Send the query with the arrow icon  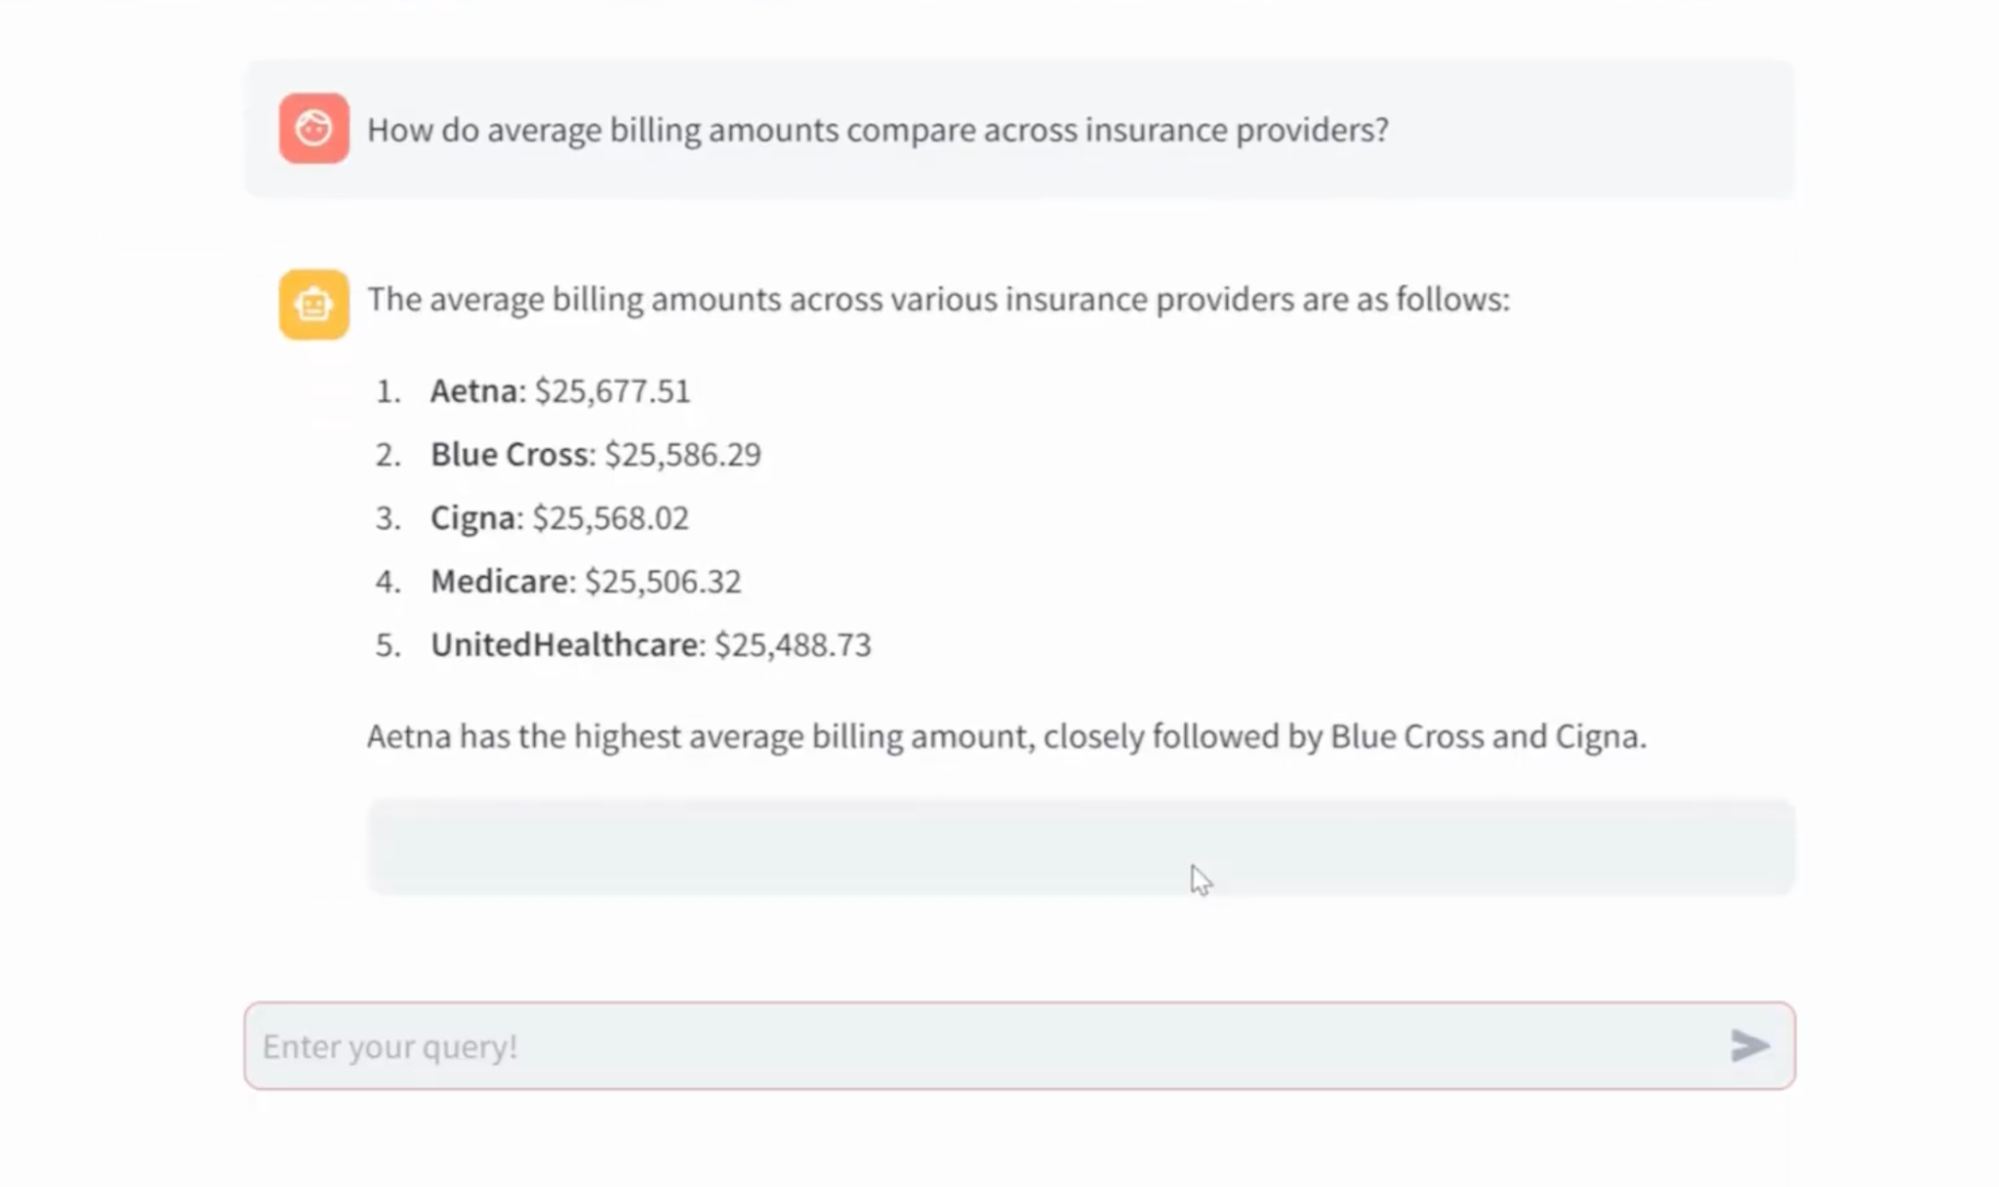[x=1750, y=1046]
